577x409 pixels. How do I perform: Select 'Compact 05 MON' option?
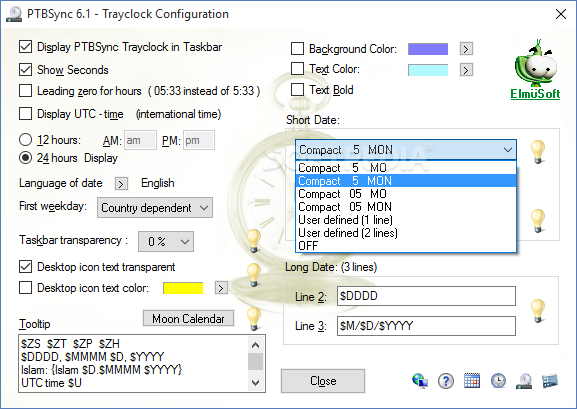(x=406, y=207)
